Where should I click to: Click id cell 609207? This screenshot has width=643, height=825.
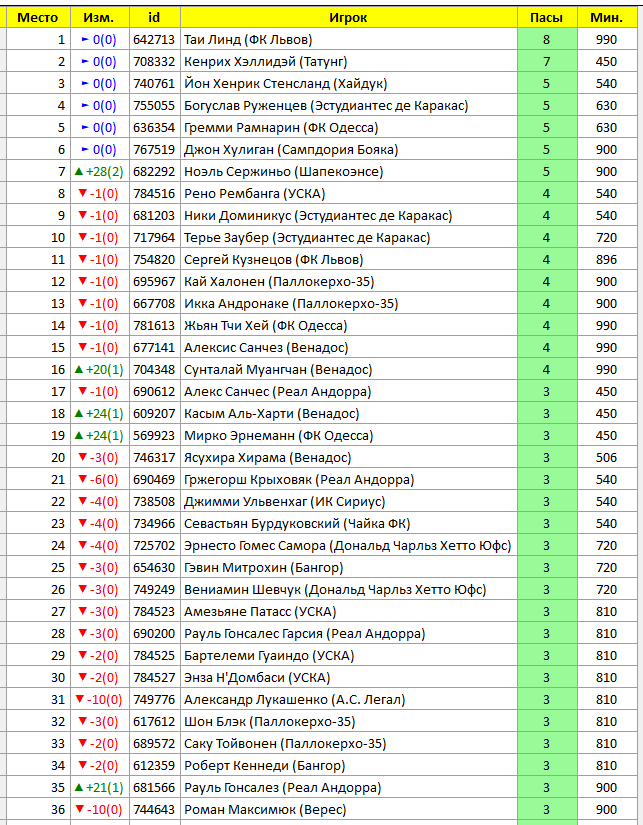(155, 414)
